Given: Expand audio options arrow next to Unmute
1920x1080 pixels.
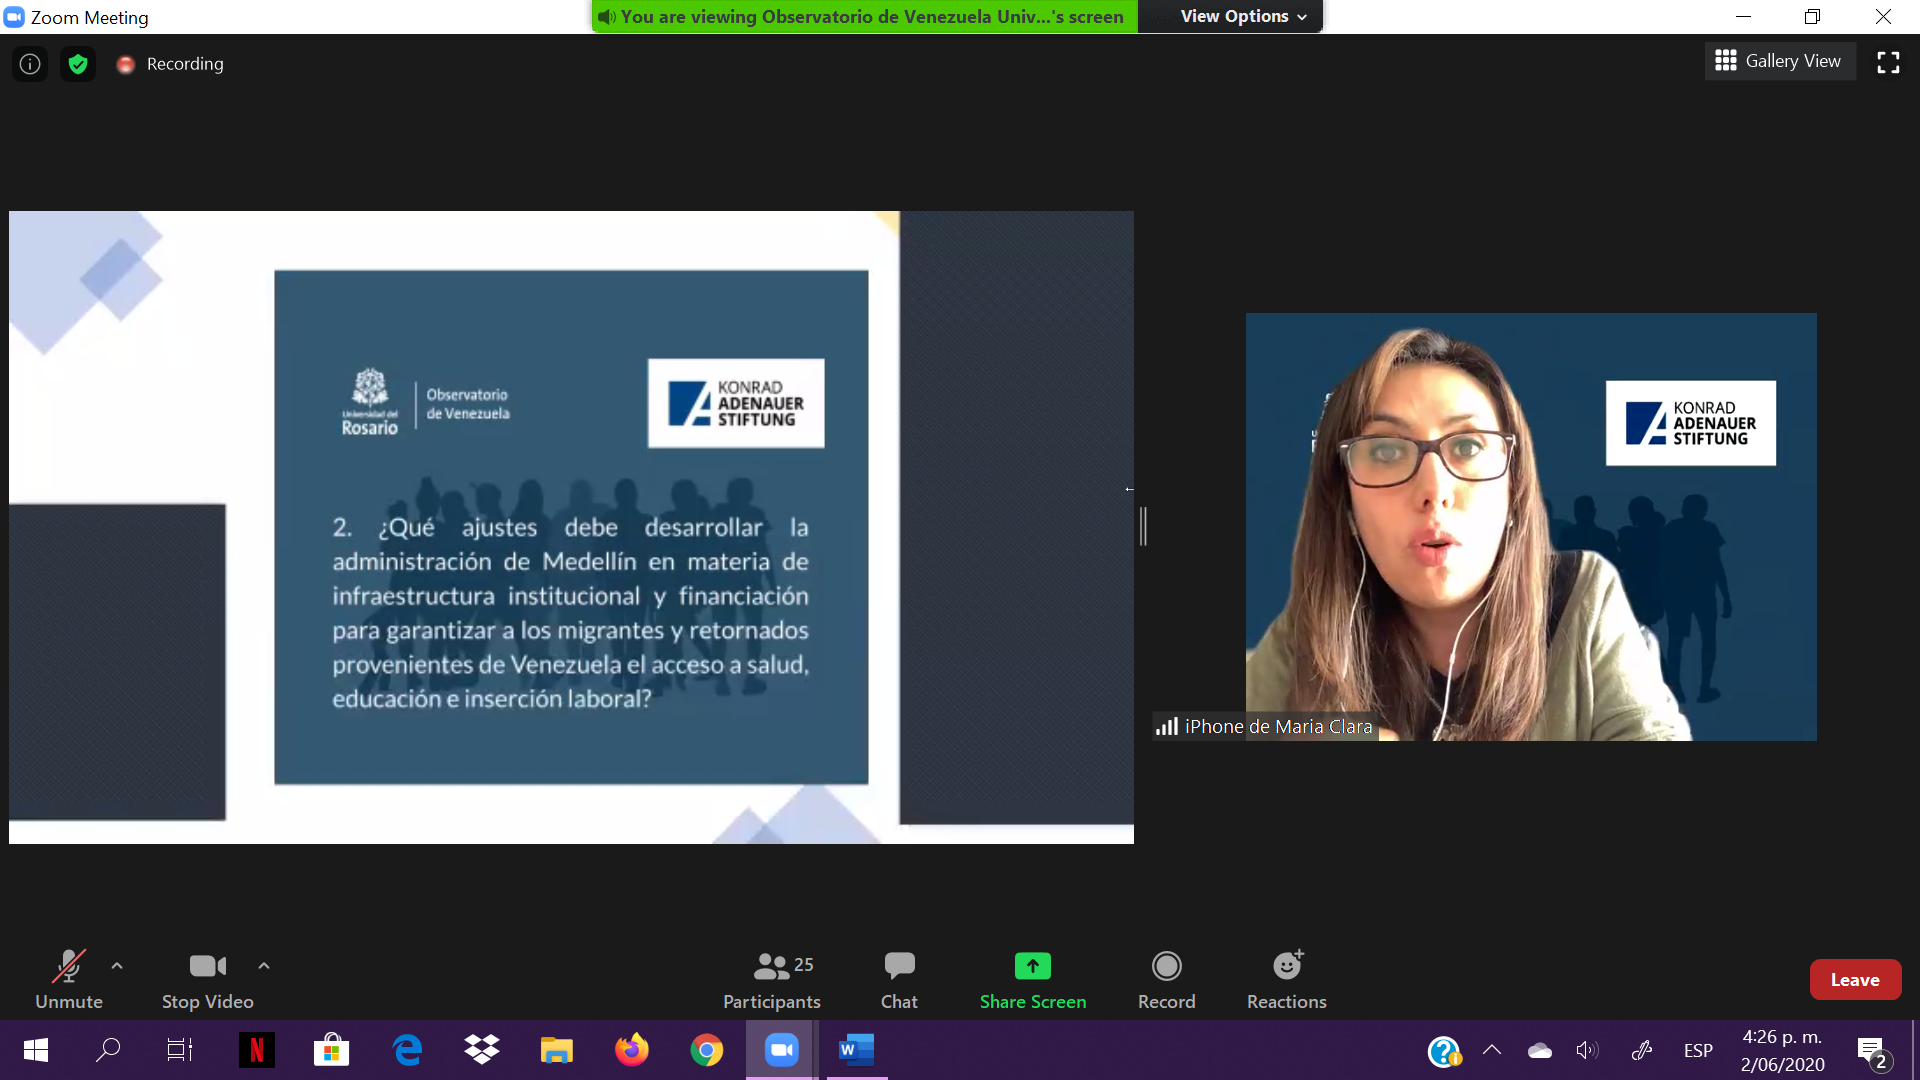Looking at the screenshot, I should point(117,966).
